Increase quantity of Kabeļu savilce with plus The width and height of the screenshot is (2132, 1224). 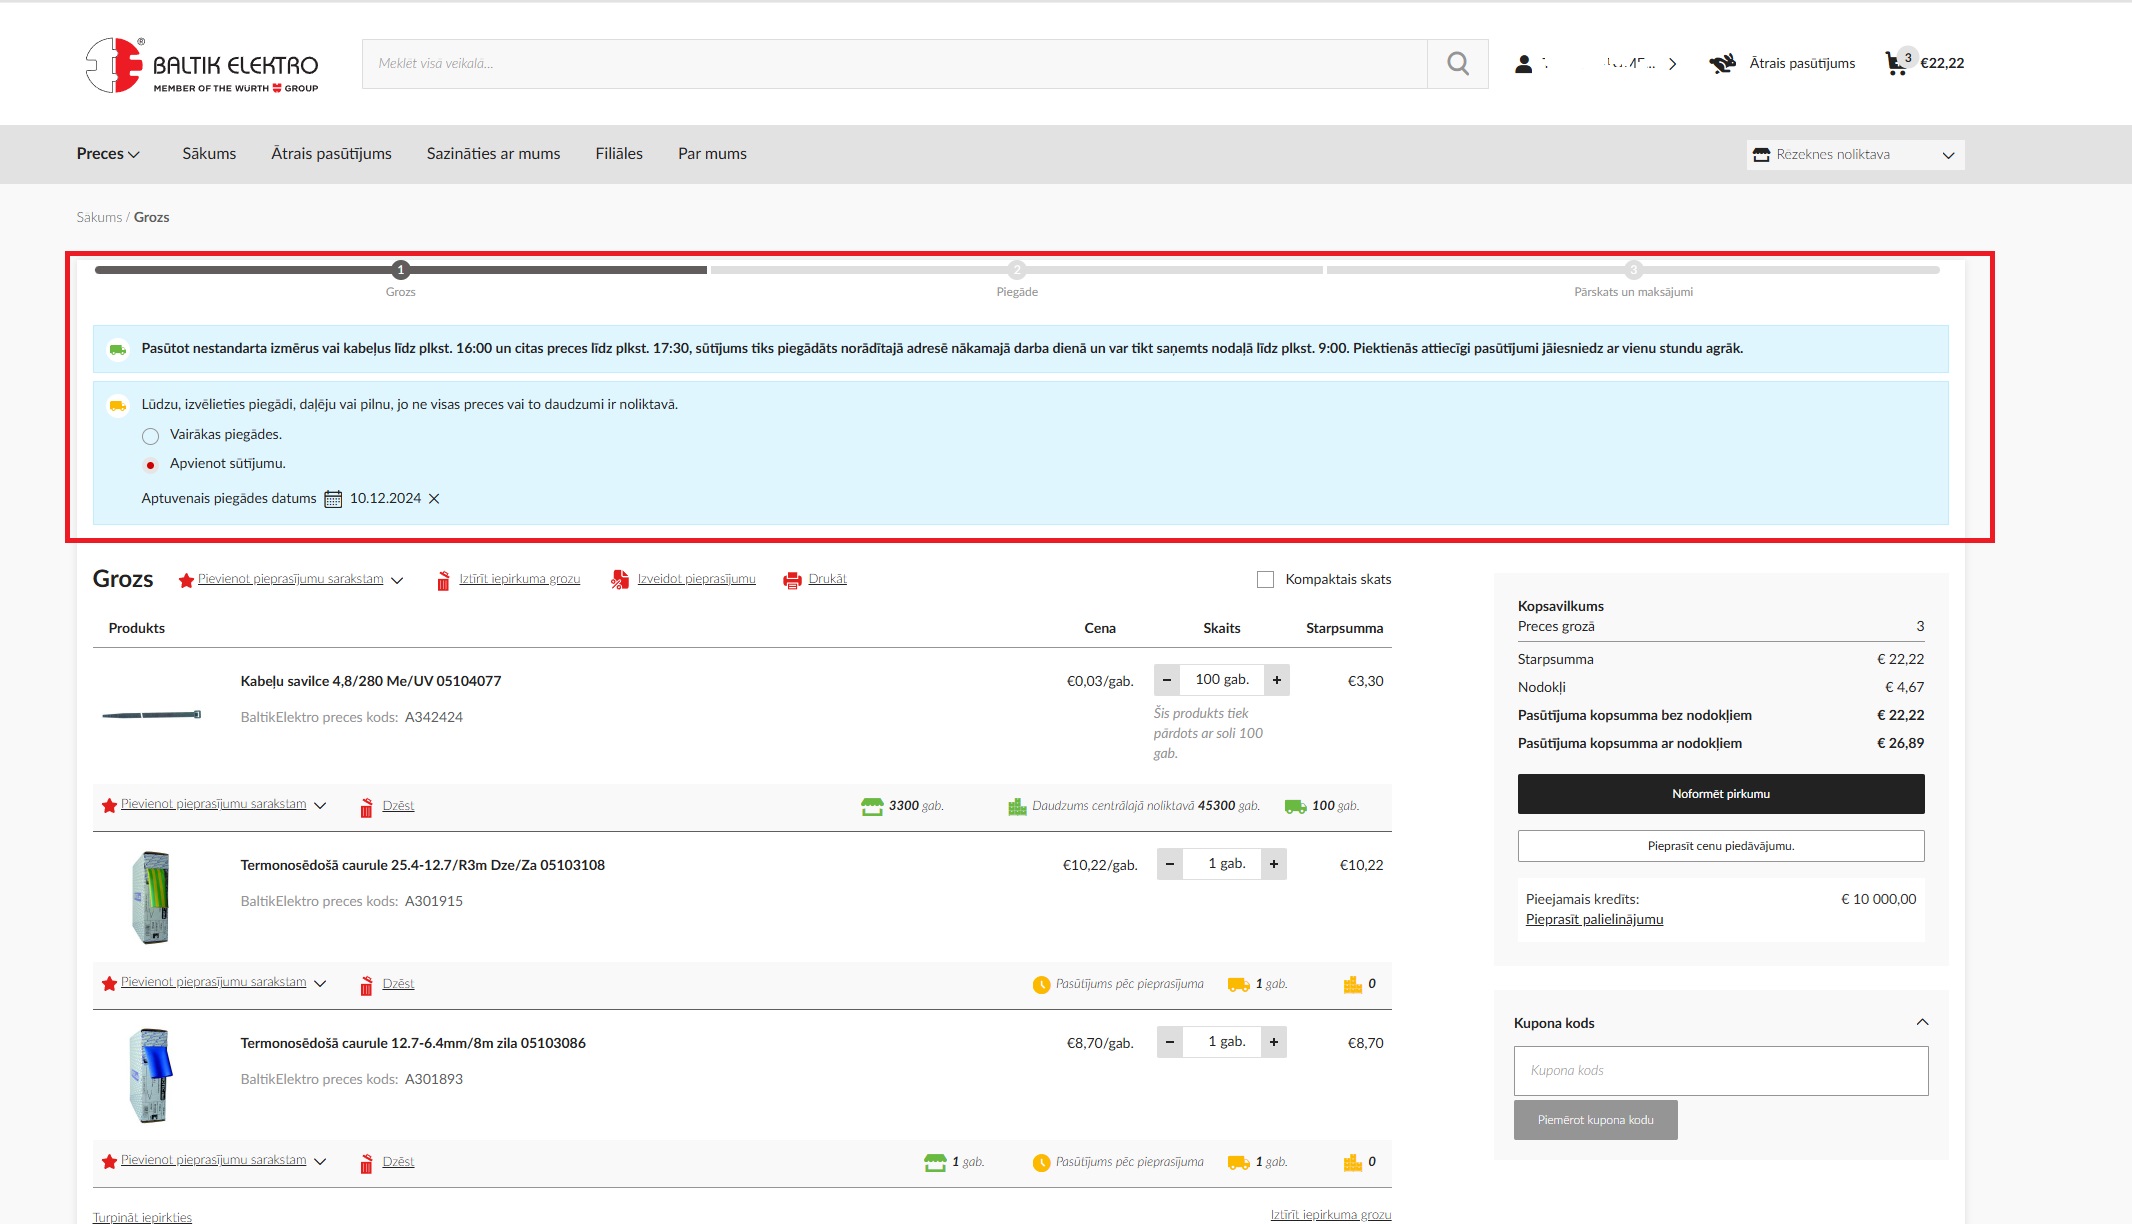point(1277,680)
